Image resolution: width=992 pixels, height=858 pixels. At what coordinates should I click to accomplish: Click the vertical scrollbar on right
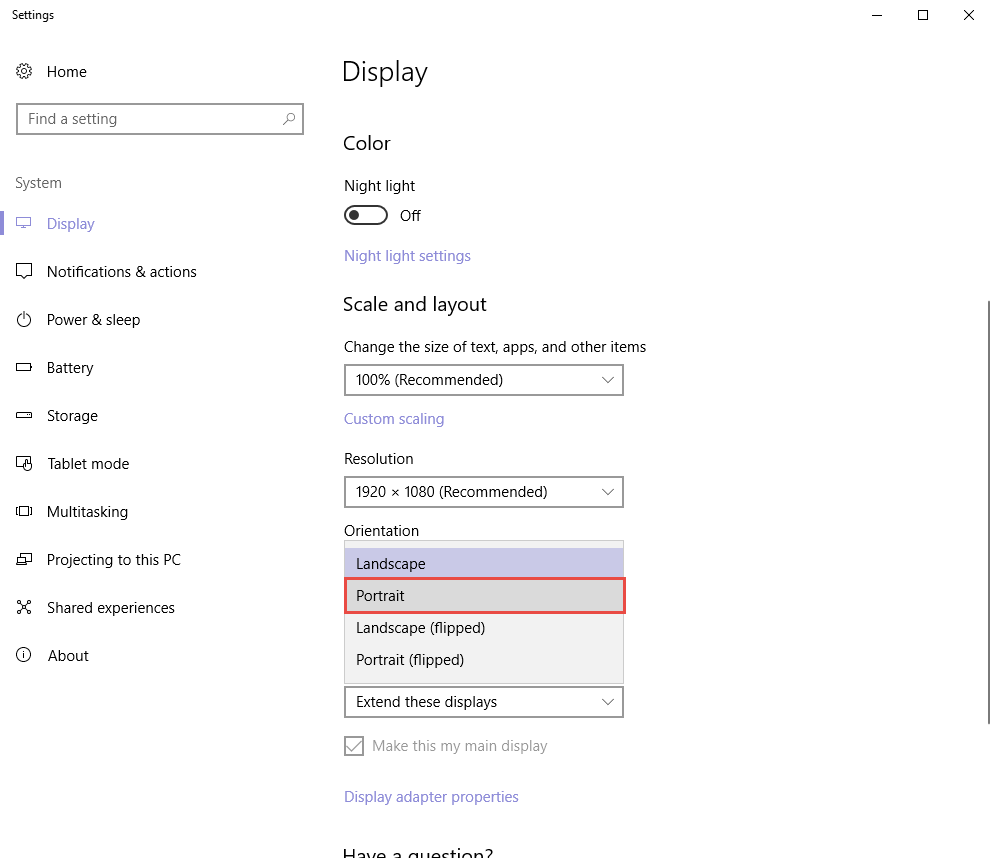click(x=989, y=513)
